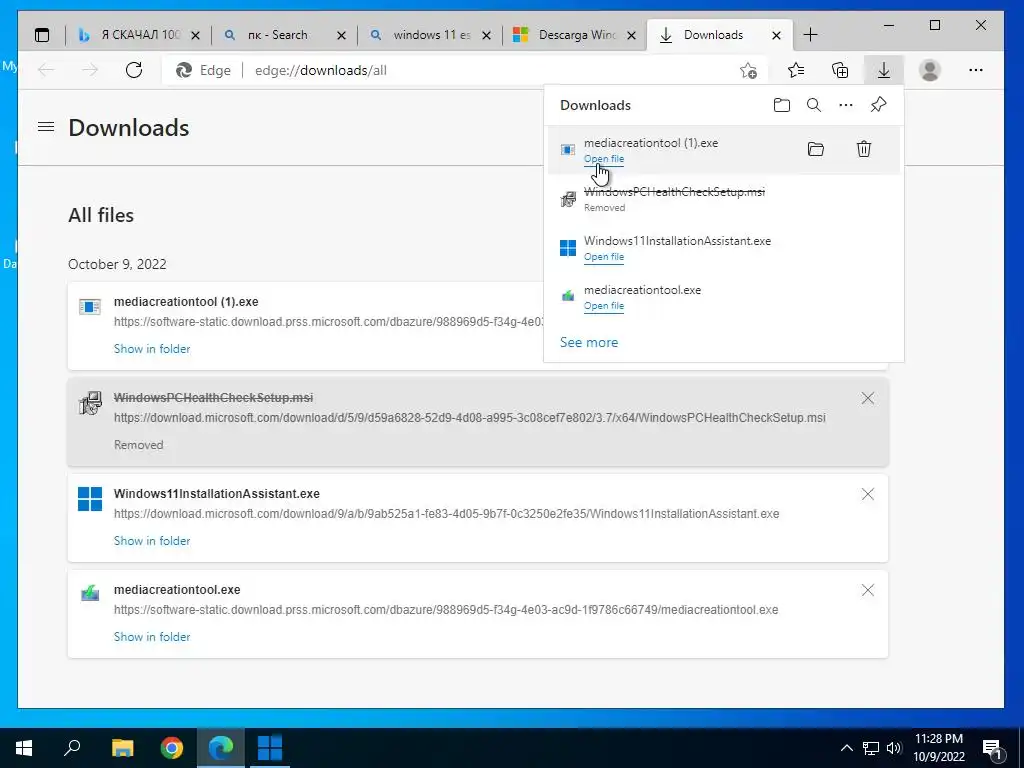Pin the Downloads flyout

point(878,104)
